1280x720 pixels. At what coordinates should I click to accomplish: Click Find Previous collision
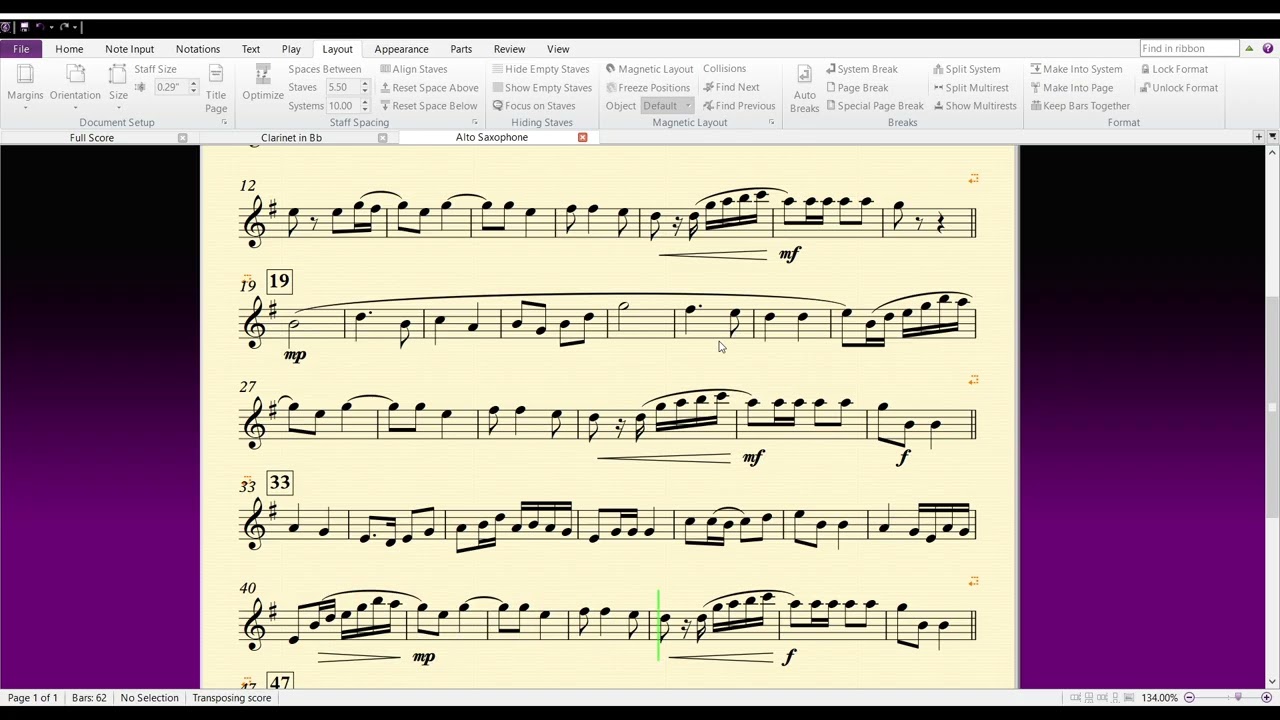click(x=739, y=105)
